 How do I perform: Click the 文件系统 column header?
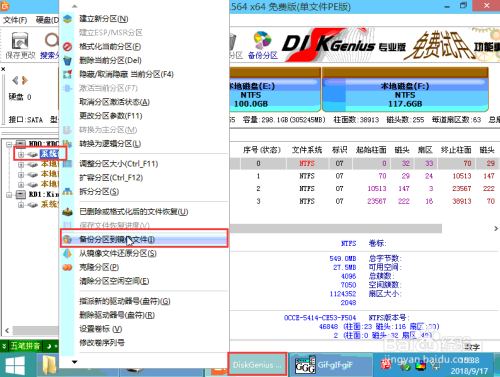[x=307, y=150]
